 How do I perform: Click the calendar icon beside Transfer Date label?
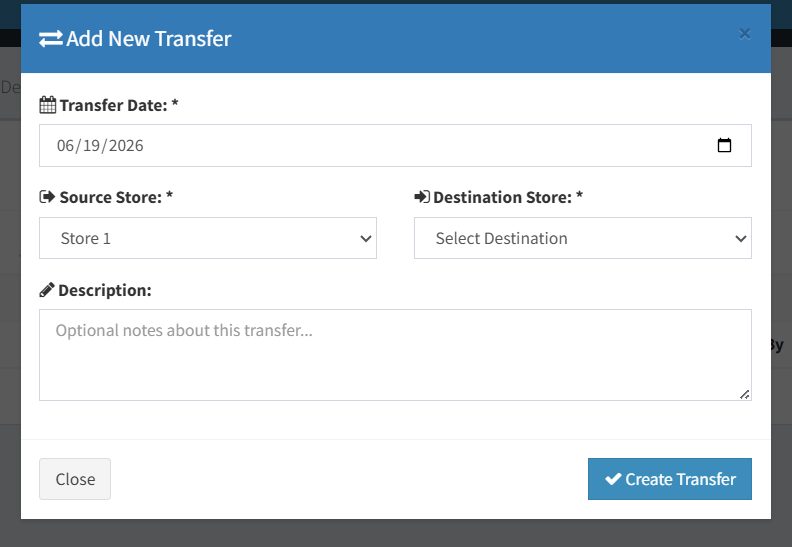[x=47, y=105]
